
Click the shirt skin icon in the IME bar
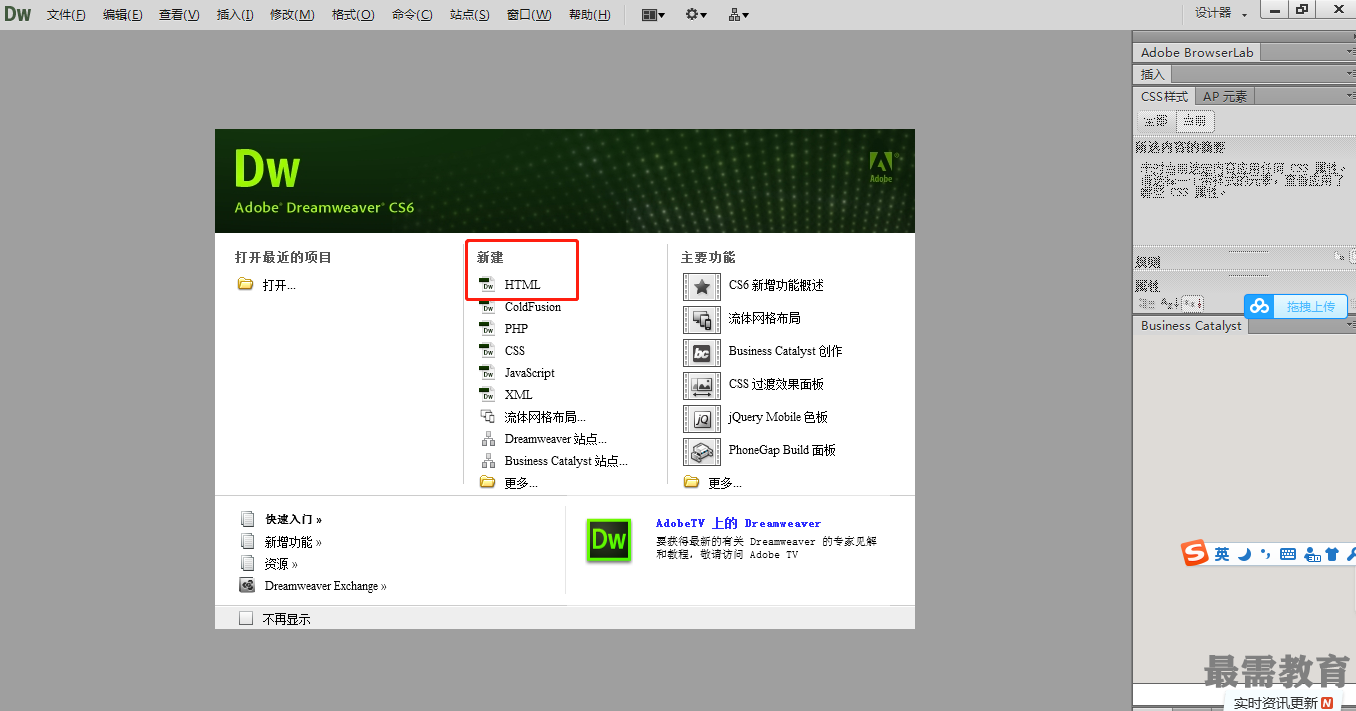point(1332,554)
